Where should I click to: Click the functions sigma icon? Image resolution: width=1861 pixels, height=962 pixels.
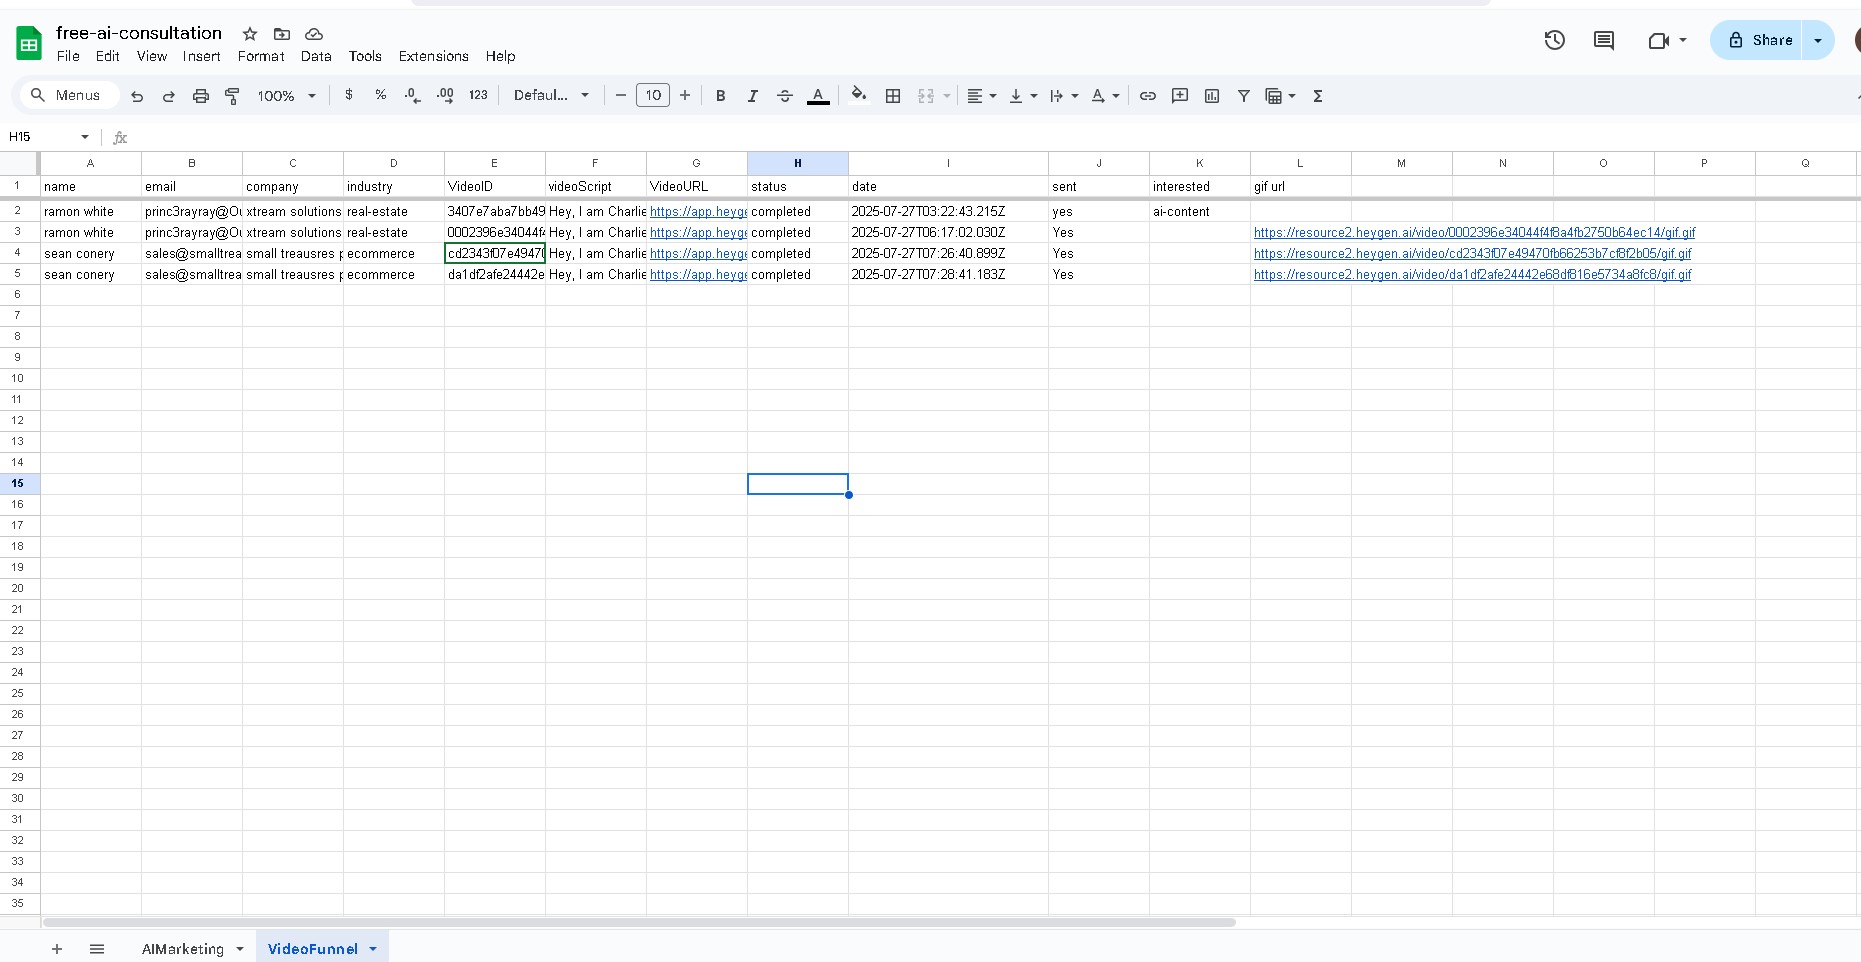[1318, 96]
